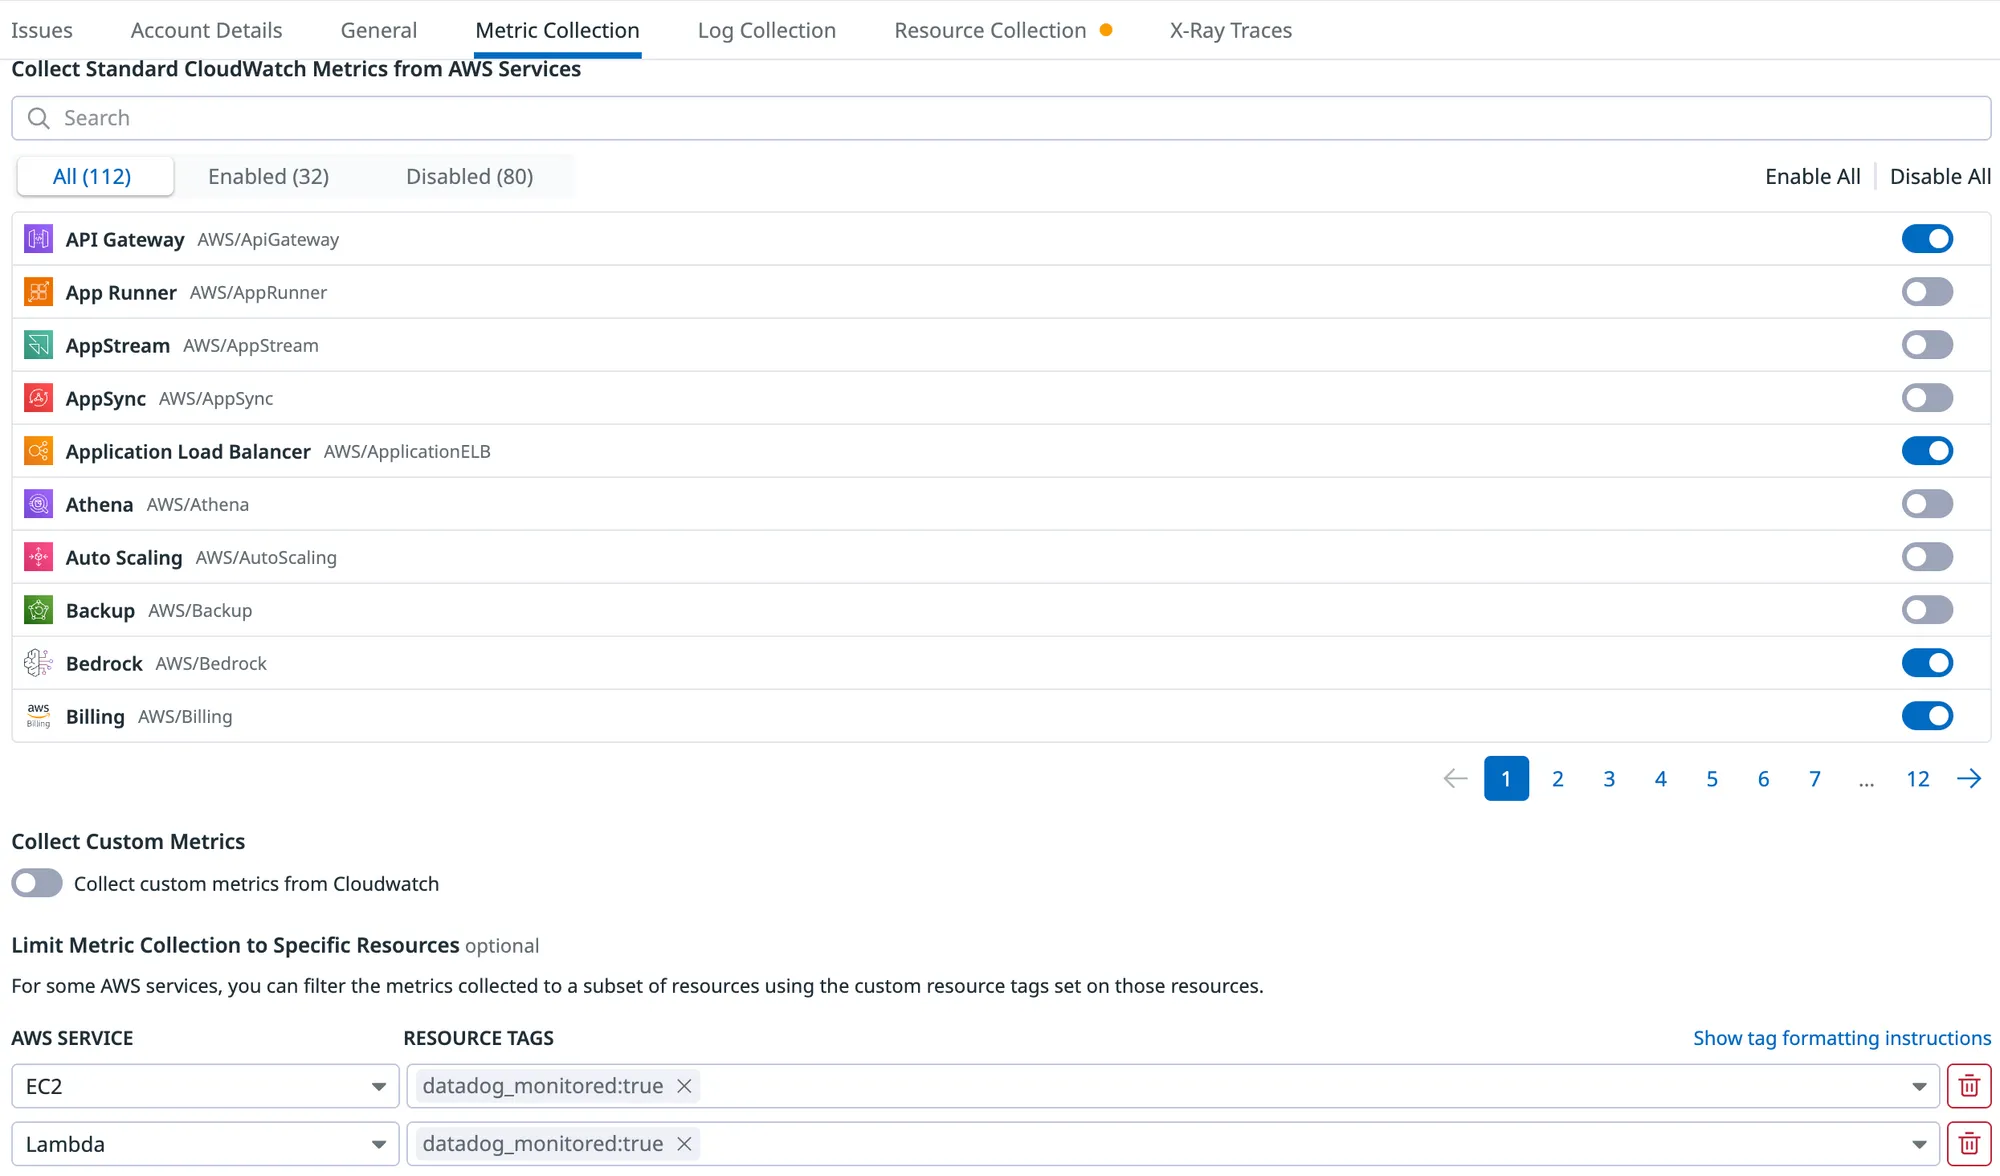Image resolution: width=2000 pixels, height=1176 pixels.
Task: Open the Resource Collection tab
Action: tap(990, 30)
